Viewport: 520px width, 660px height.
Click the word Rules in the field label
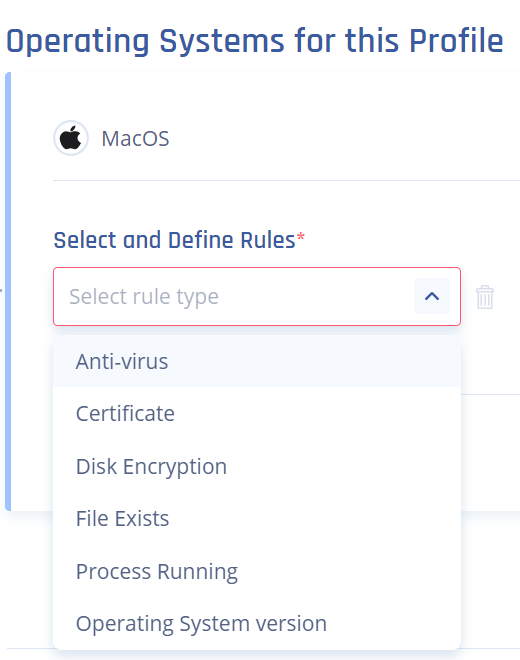267,240
